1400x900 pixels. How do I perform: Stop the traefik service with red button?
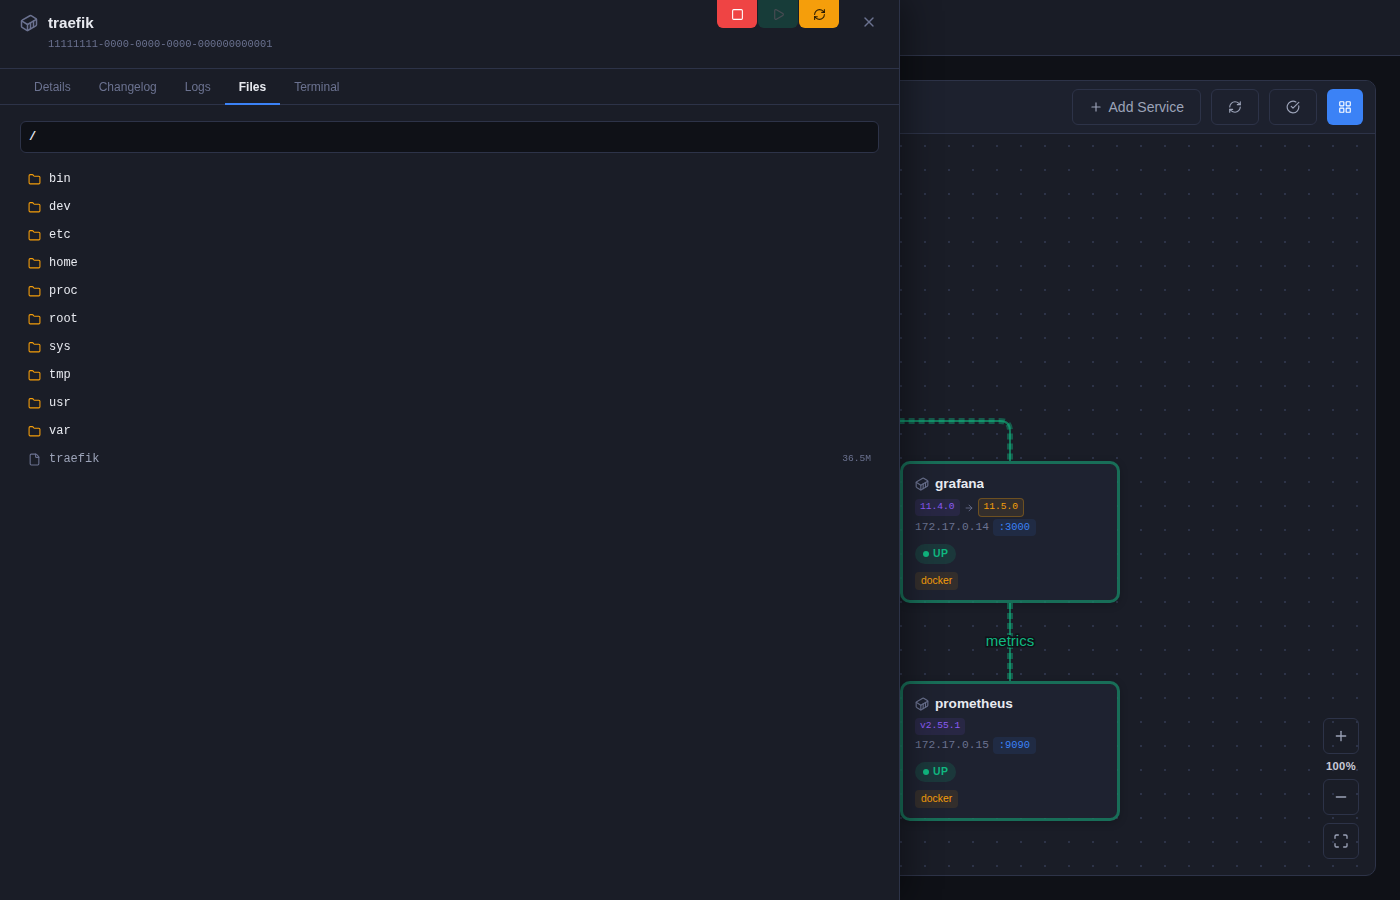click(737, 14)
